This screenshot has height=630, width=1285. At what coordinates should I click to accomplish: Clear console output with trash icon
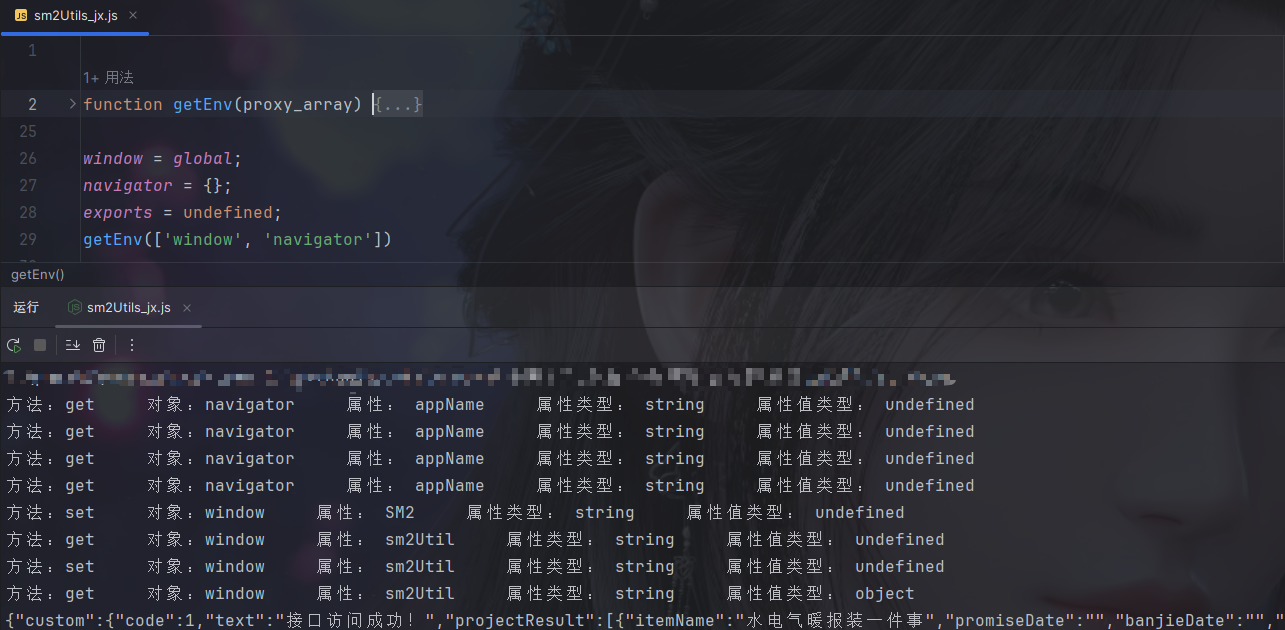(x=99, y=345)
